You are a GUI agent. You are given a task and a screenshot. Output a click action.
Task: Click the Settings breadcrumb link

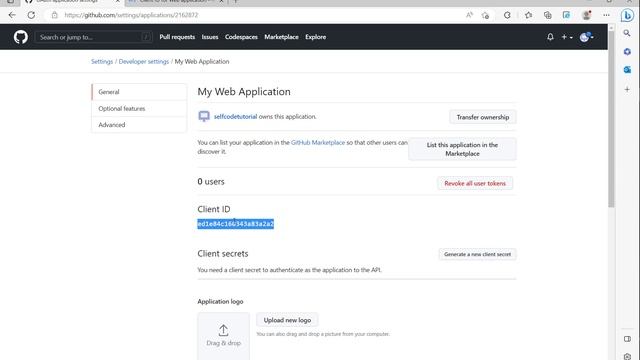click(x=102, y=62)
